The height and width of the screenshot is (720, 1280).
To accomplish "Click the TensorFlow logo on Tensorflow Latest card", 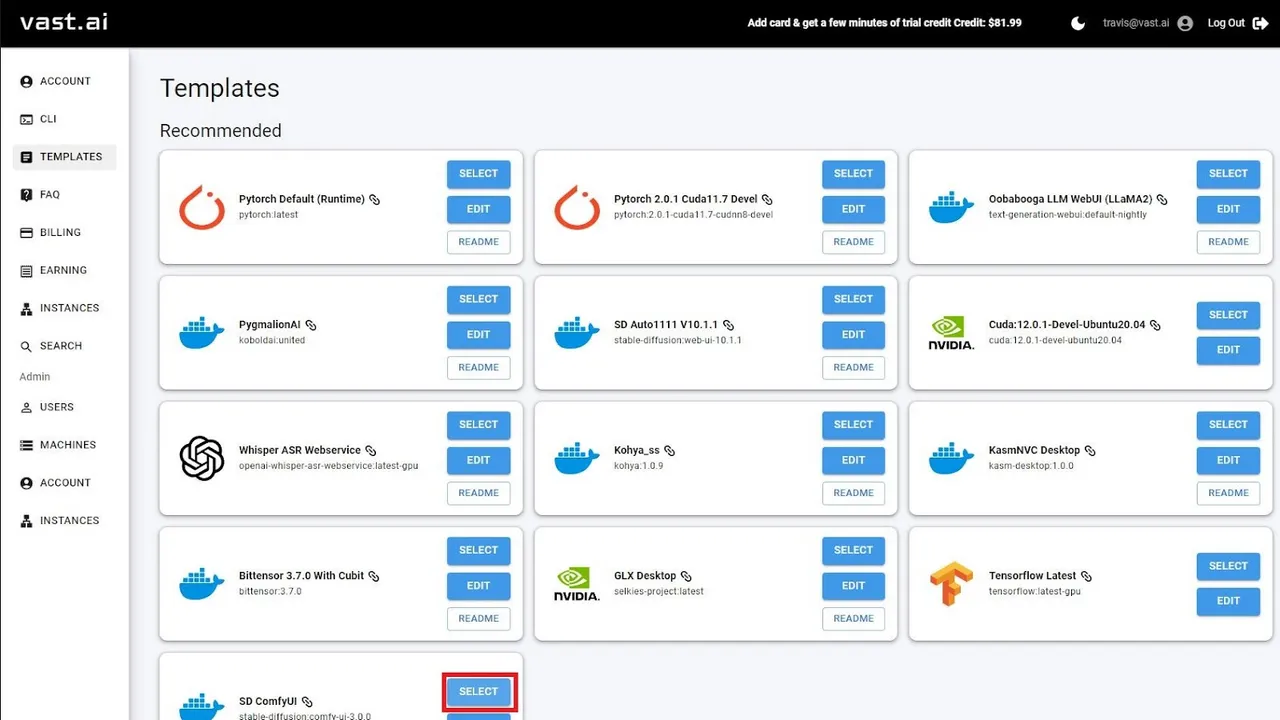I will pyautogui.click(x=951, y=583).
